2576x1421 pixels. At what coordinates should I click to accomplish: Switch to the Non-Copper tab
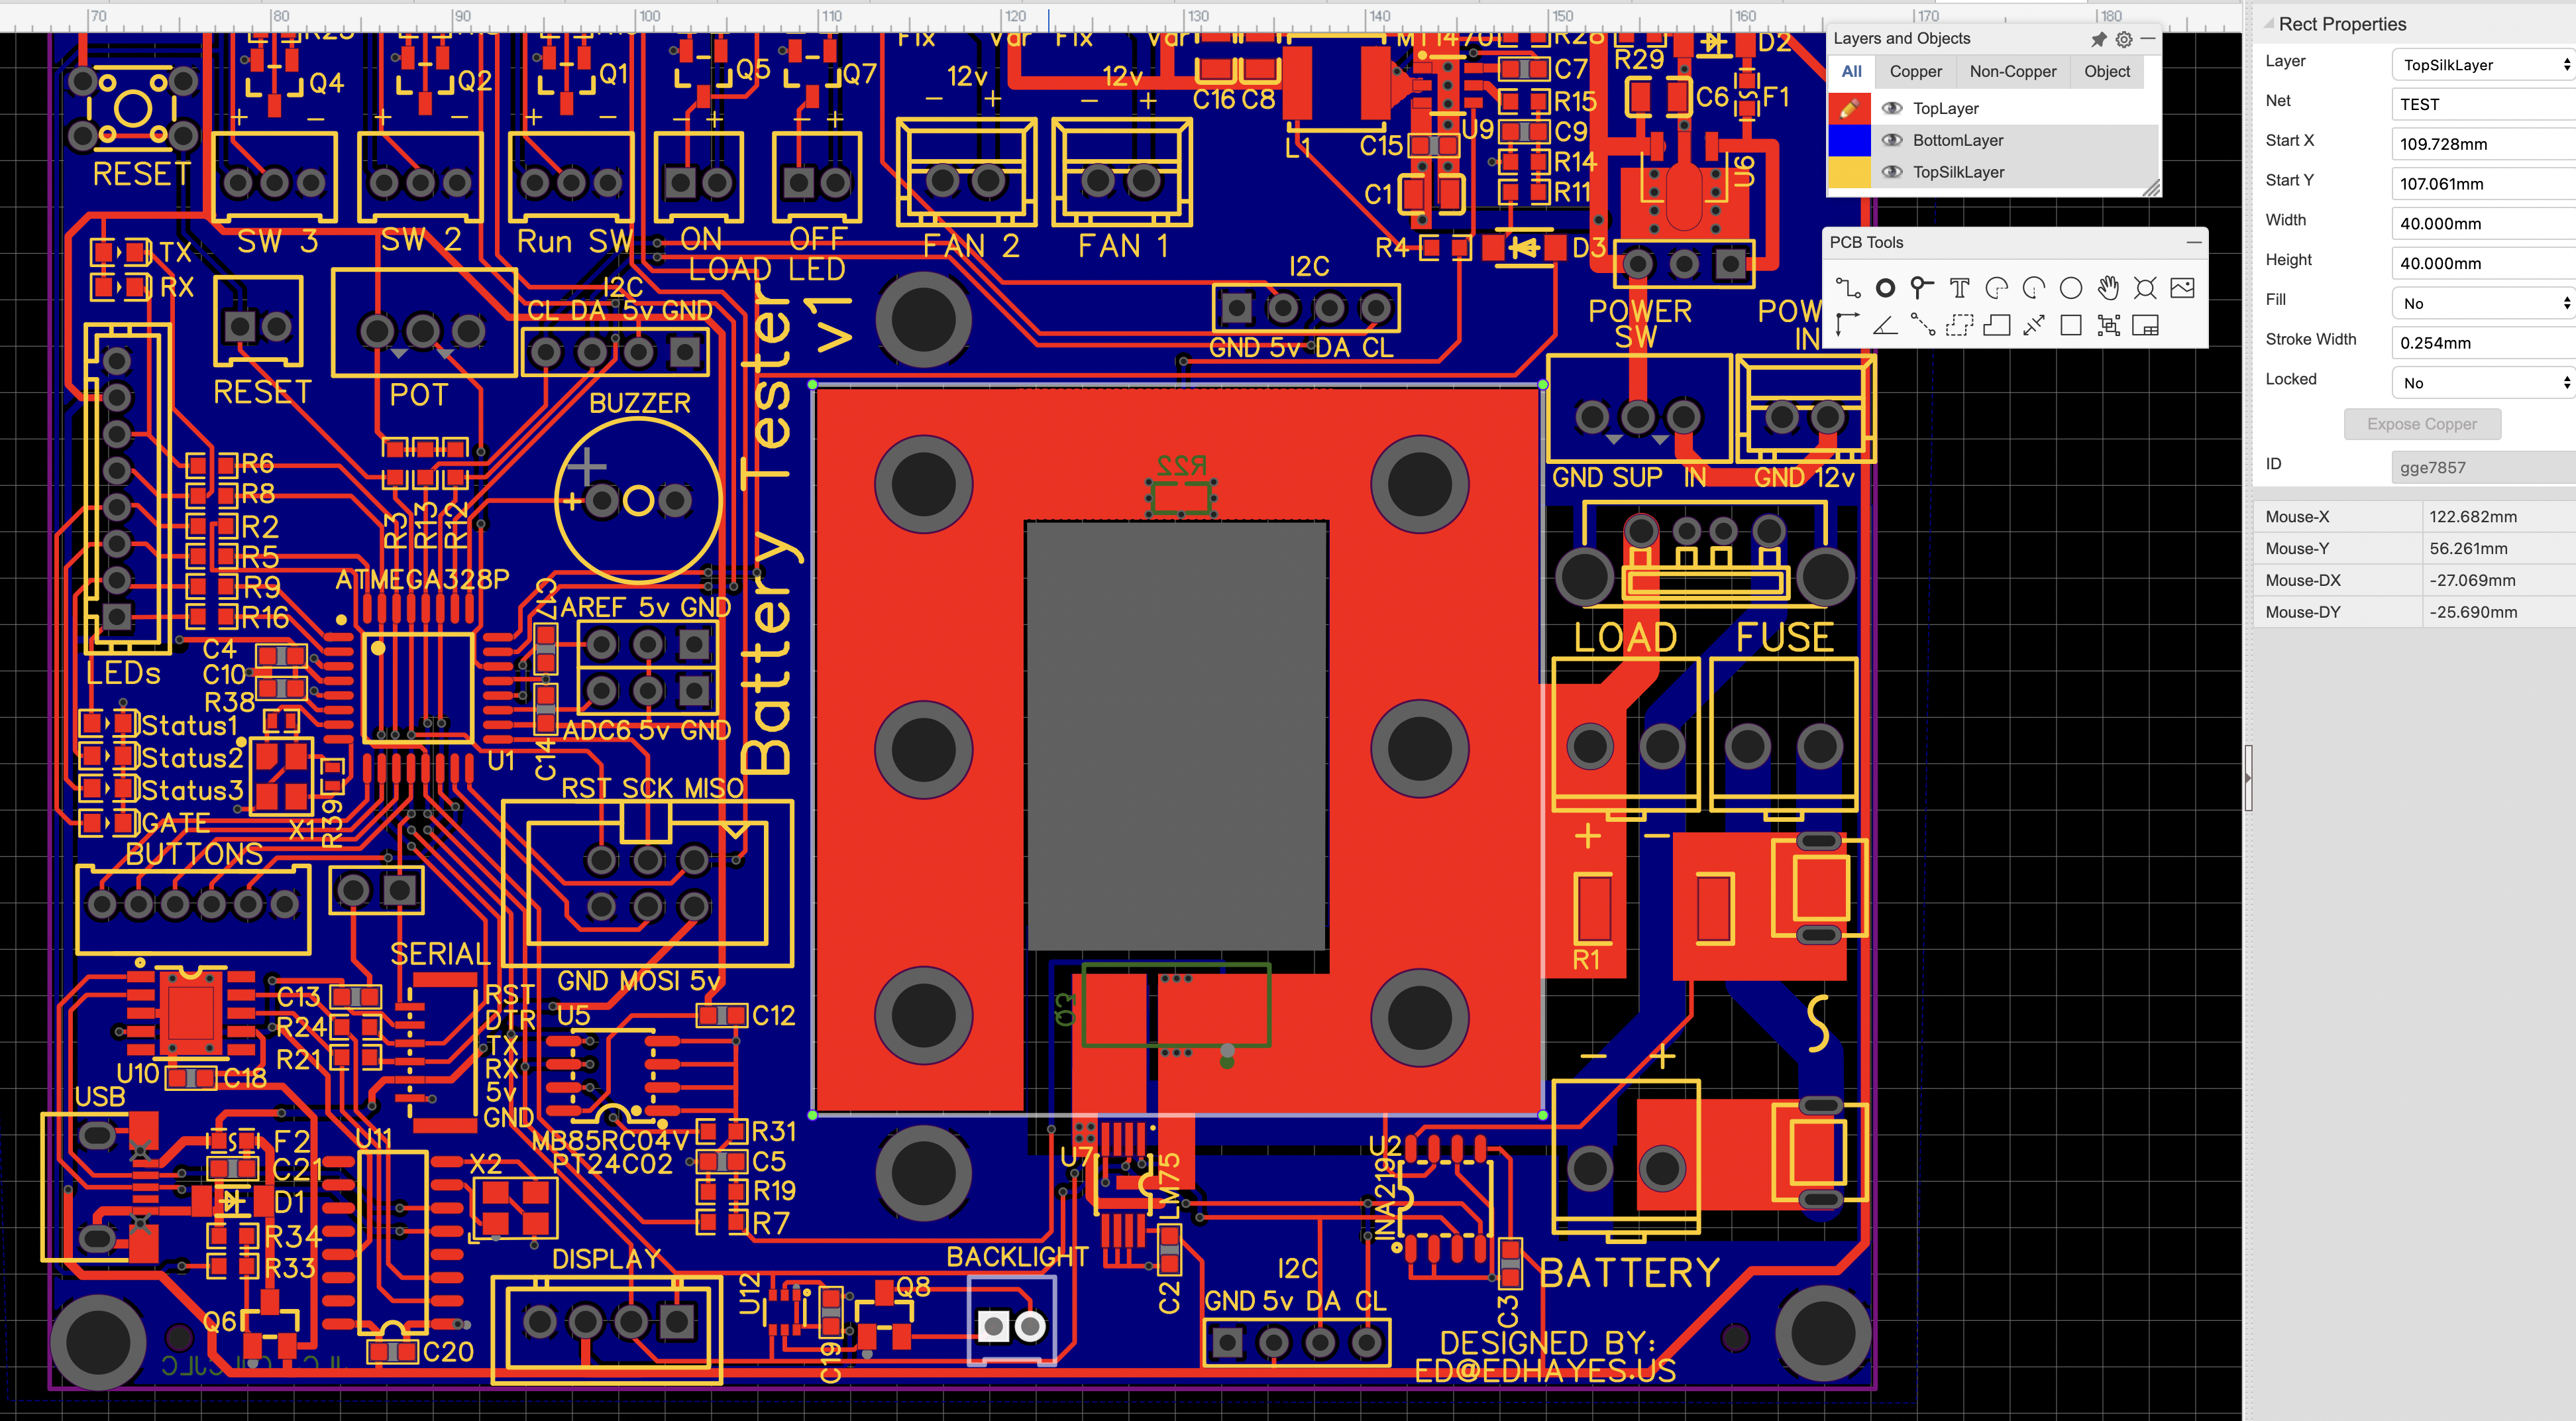coord(2013,71)
